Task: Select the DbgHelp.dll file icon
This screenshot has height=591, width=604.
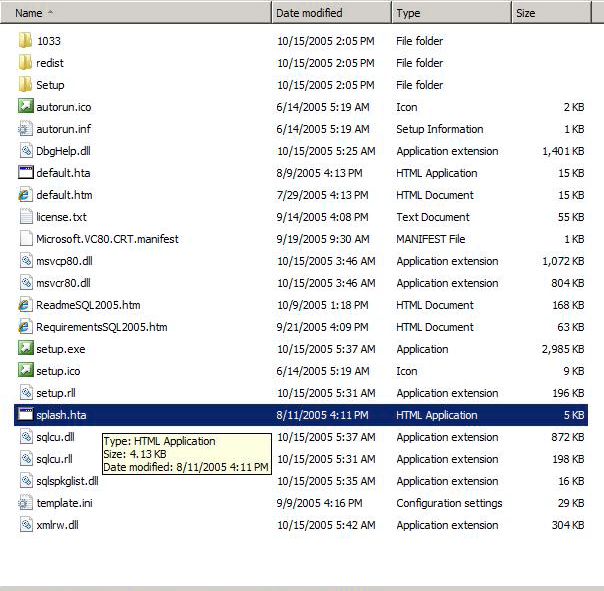Action: pos(26,151)
